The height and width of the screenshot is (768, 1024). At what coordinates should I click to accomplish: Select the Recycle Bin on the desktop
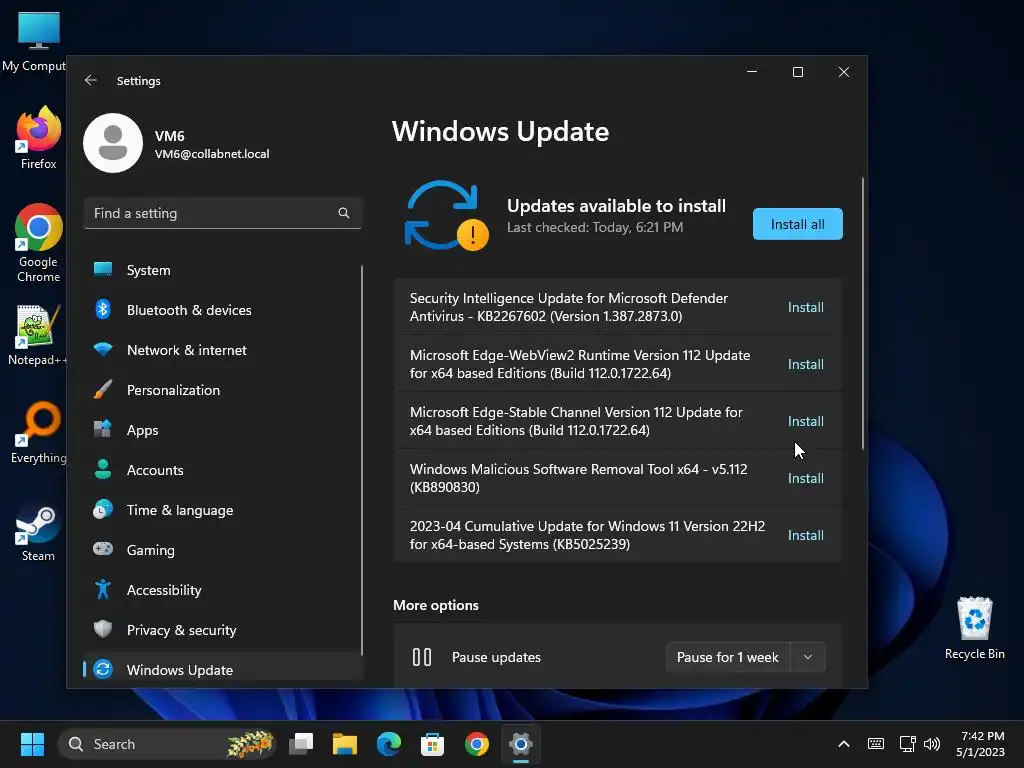coord(974,628)
